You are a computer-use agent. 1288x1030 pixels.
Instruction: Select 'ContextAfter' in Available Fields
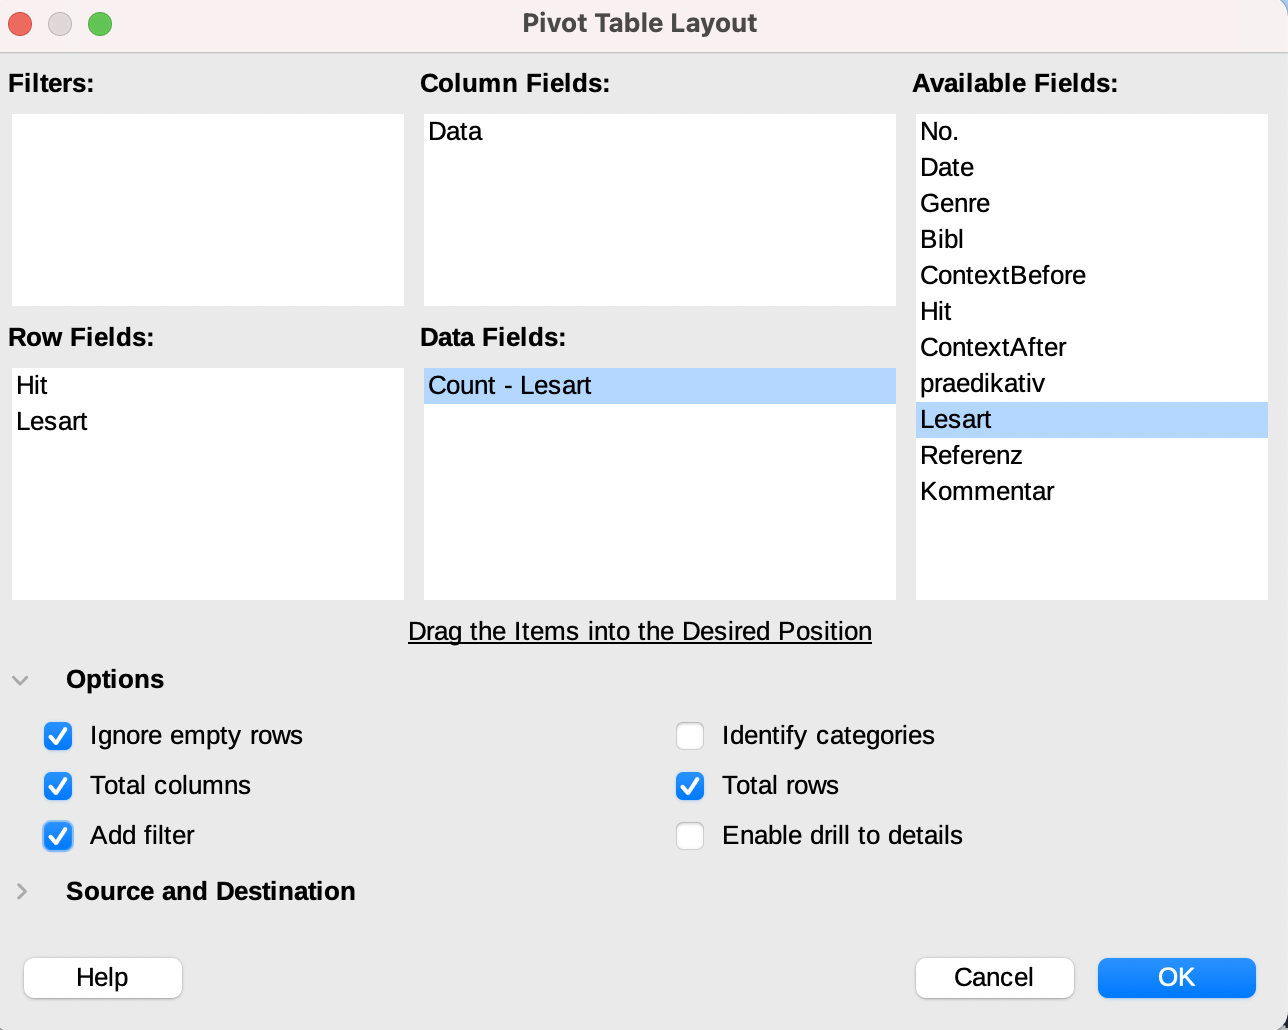click(1092, 348)
